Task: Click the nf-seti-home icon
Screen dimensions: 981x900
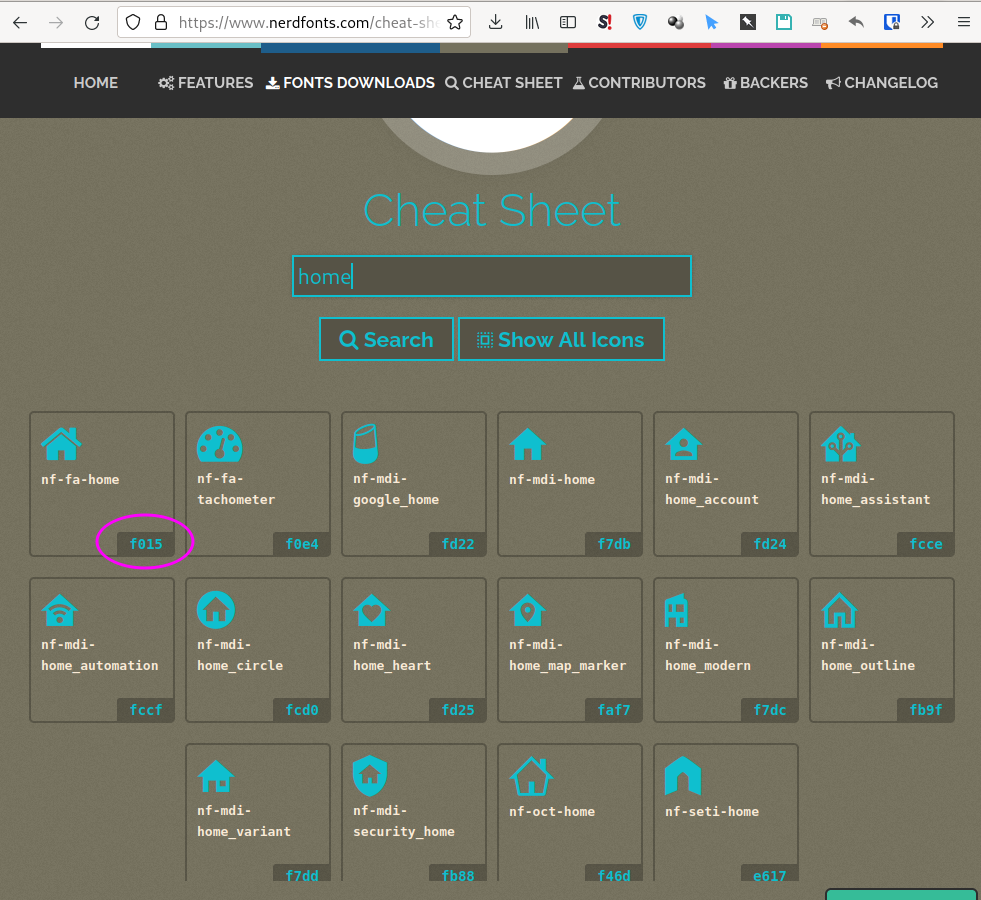Action: tap(683, 775)
